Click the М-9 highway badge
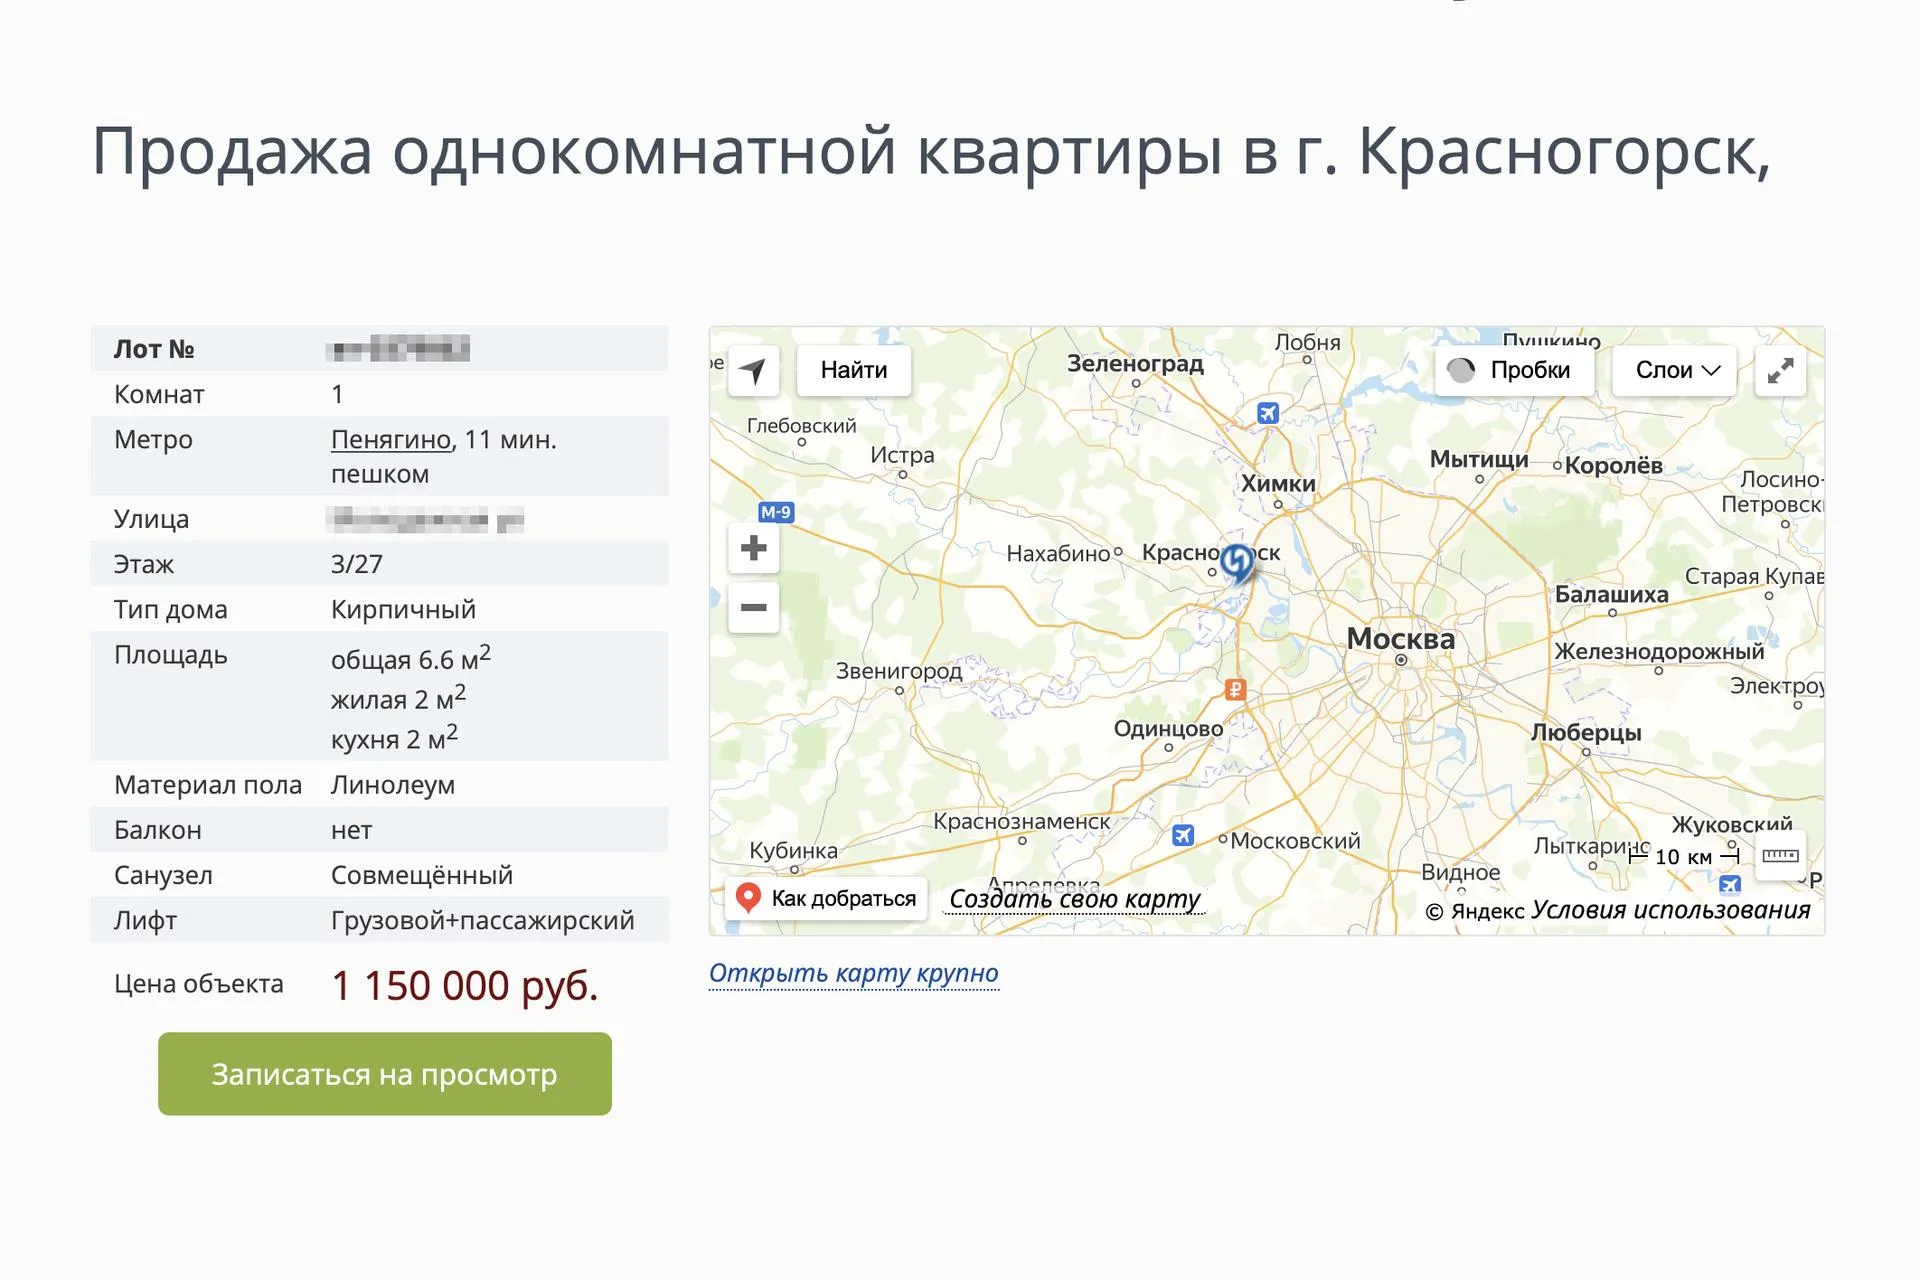The image size is (1920, 1280). click(x=776, y=512)
